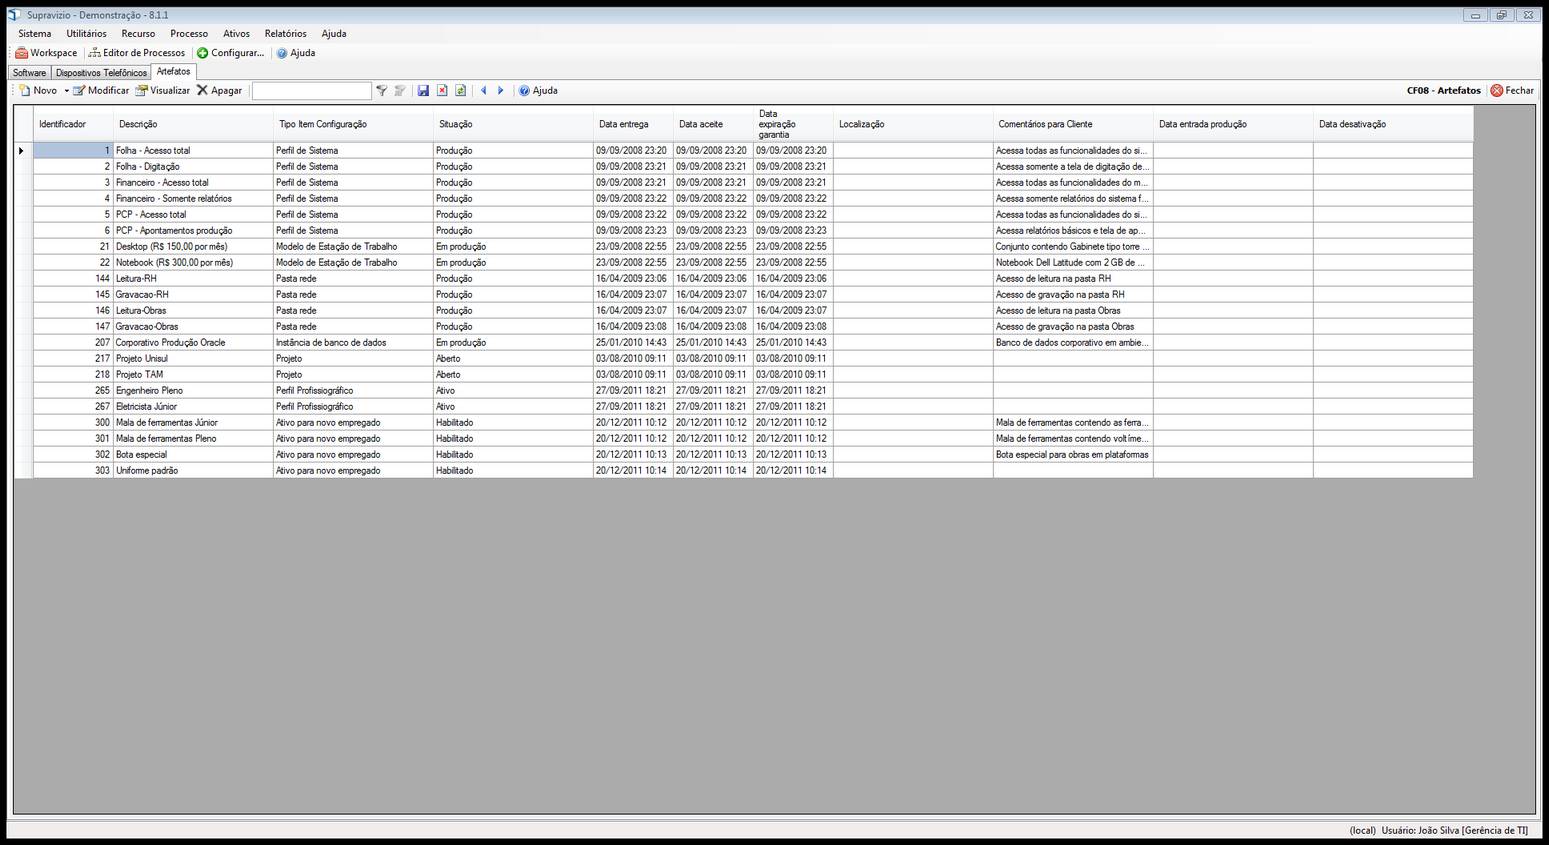Clear filter using grey funnel icon
1549x845 pixels.
pos(400,91)
